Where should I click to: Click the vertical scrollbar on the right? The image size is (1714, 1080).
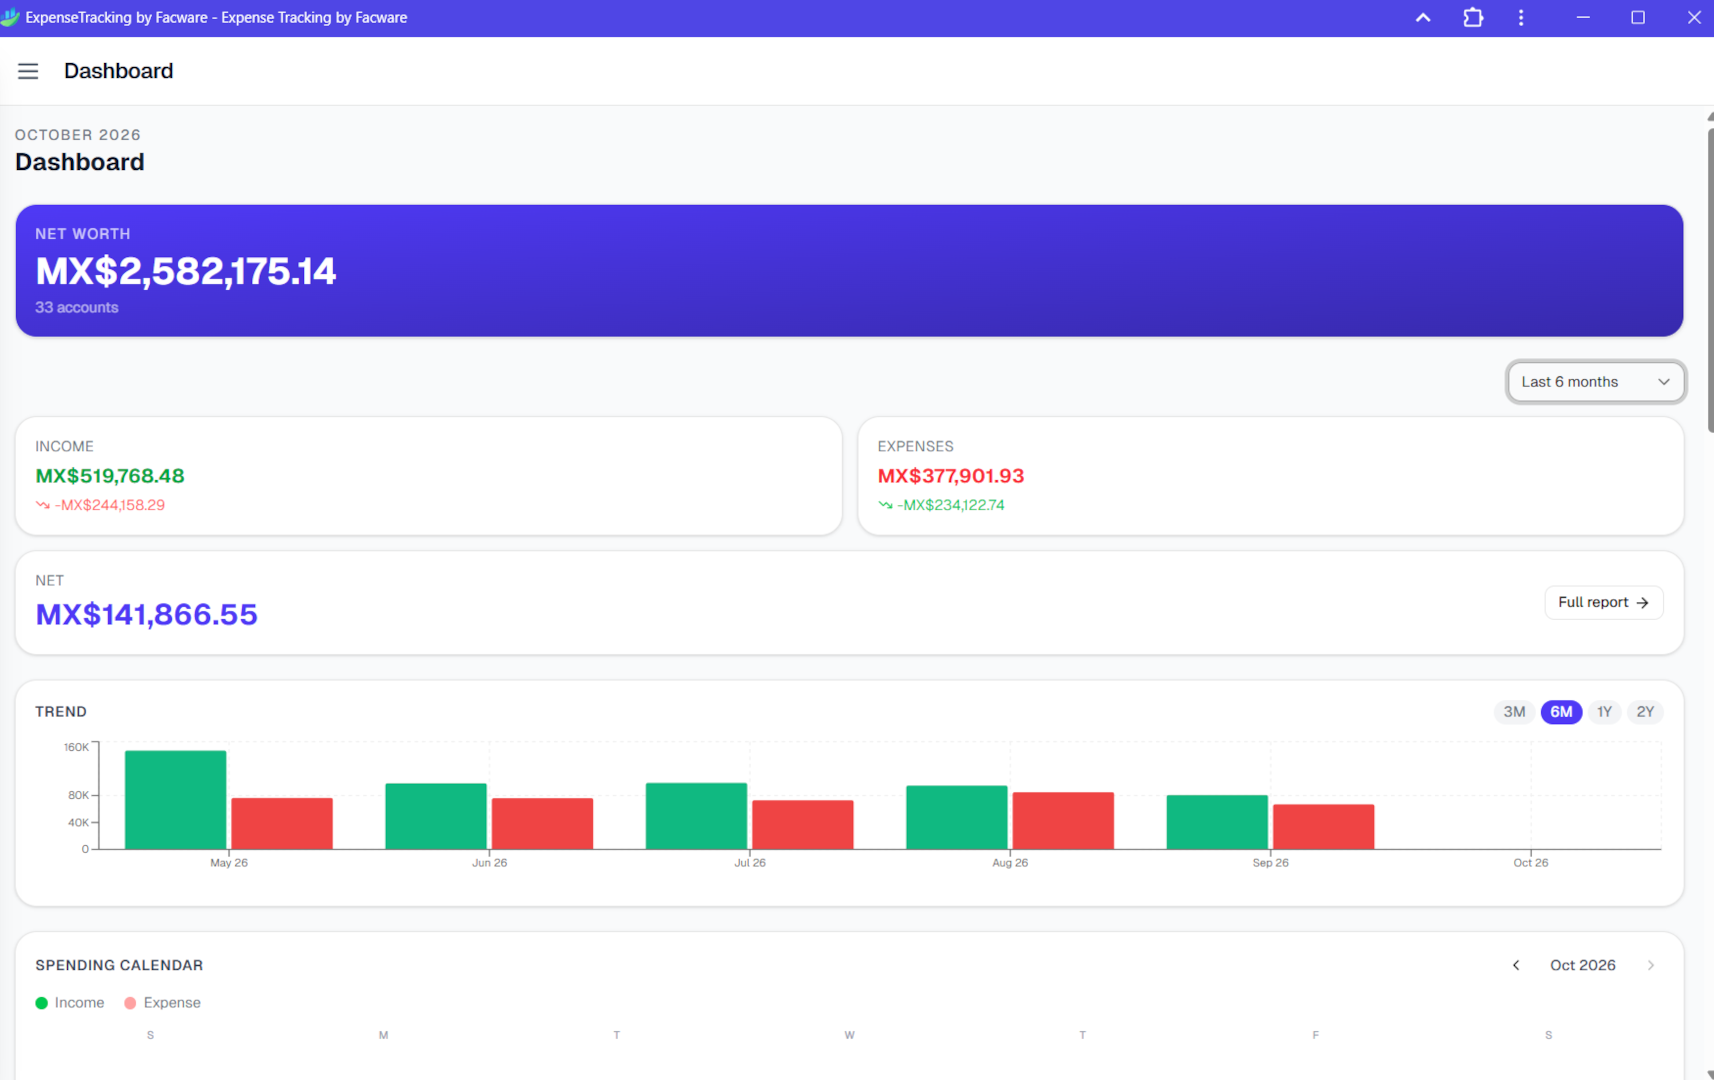click(1710, 280)
